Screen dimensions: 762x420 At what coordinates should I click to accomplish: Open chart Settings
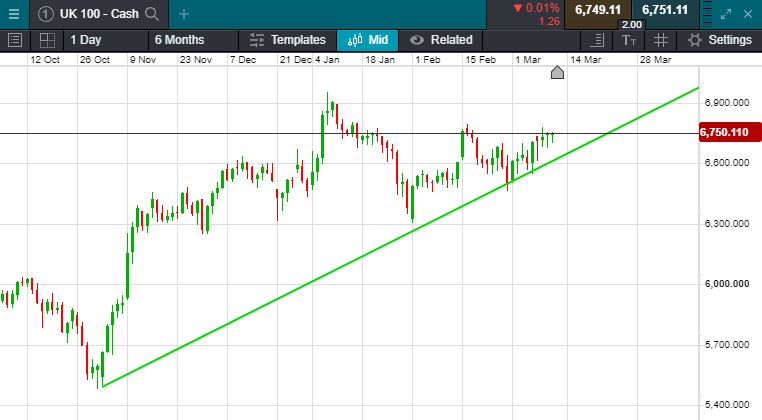click(719, 40)
